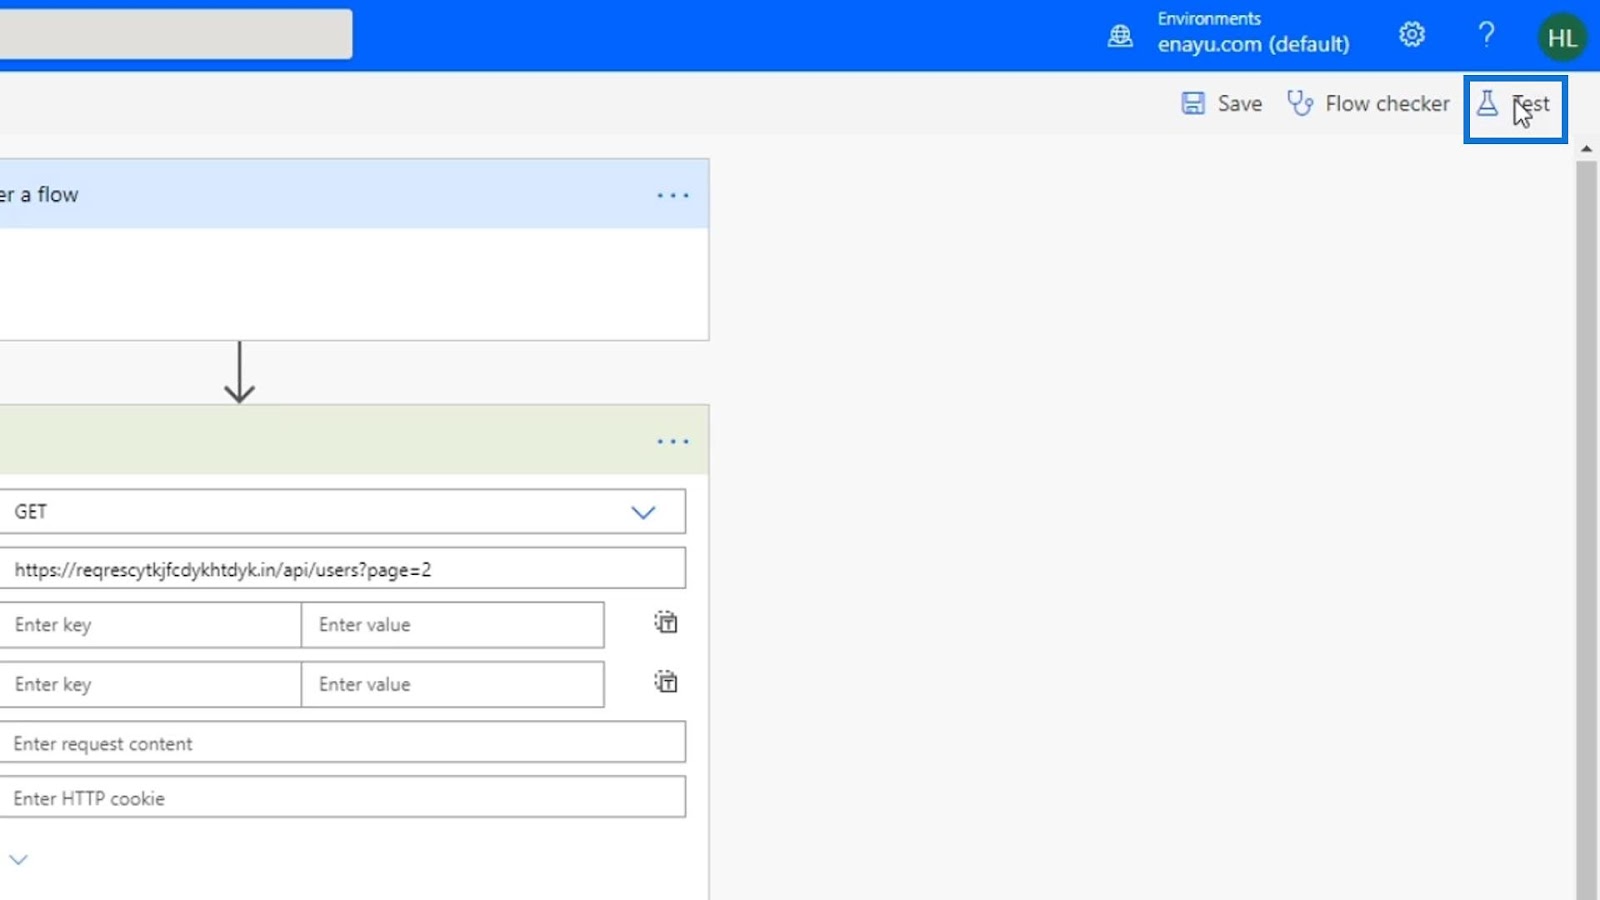Click the Flow checker stethoscope icon
This screenshot has width=1600, height=900.
(1300, 103)
